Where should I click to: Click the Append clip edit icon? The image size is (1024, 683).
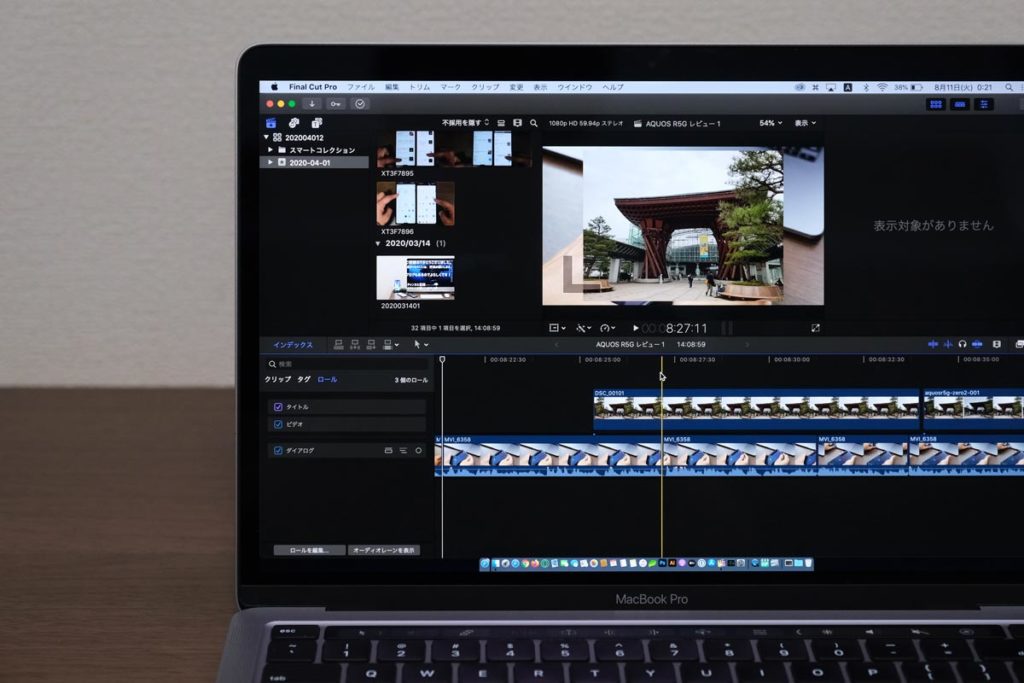pyautogui.click(x=371, y=344)
